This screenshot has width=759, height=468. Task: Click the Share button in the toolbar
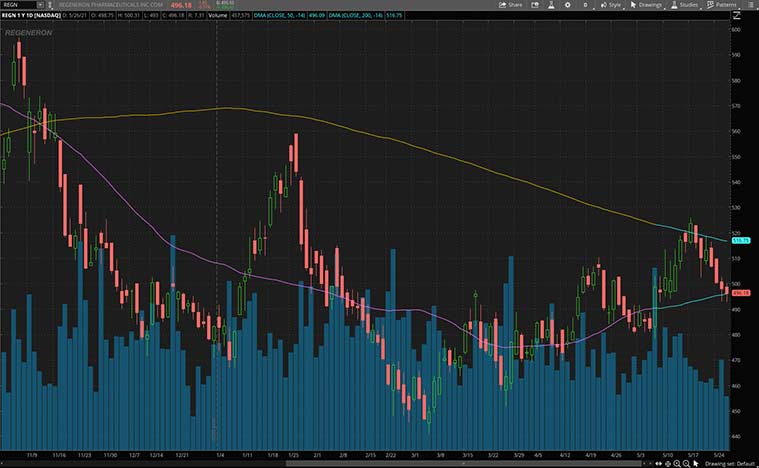click(511, 5)
